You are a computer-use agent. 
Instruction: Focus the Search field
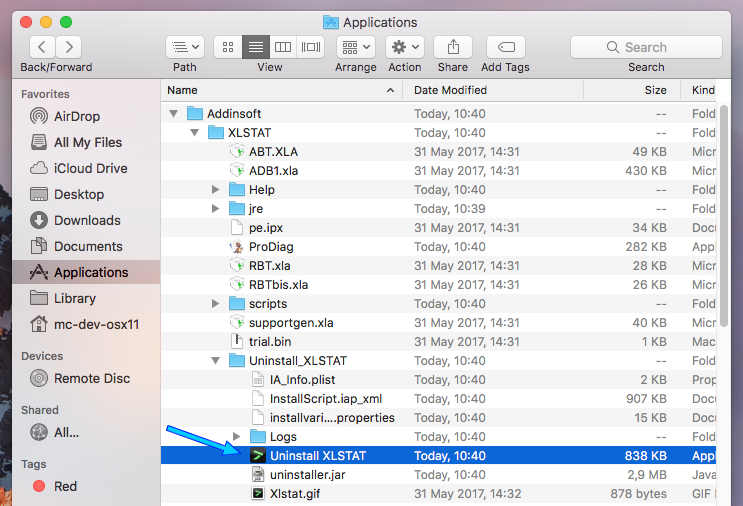pos(646,47)
